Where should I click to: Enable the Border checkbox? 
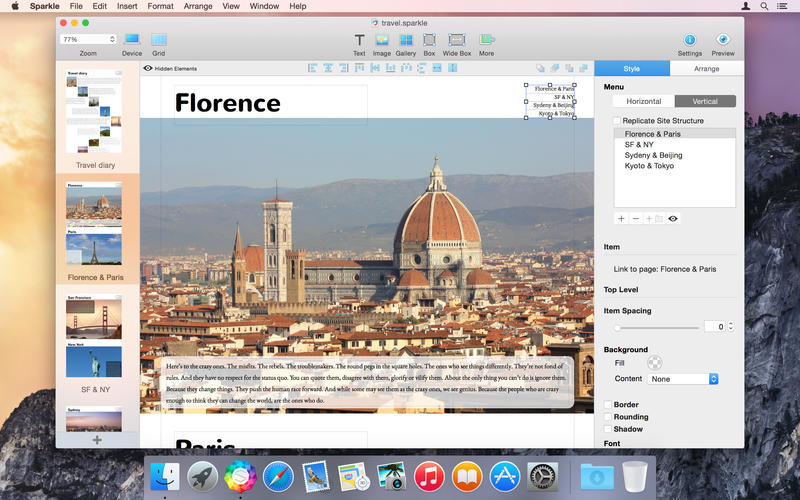click(608, 404)
